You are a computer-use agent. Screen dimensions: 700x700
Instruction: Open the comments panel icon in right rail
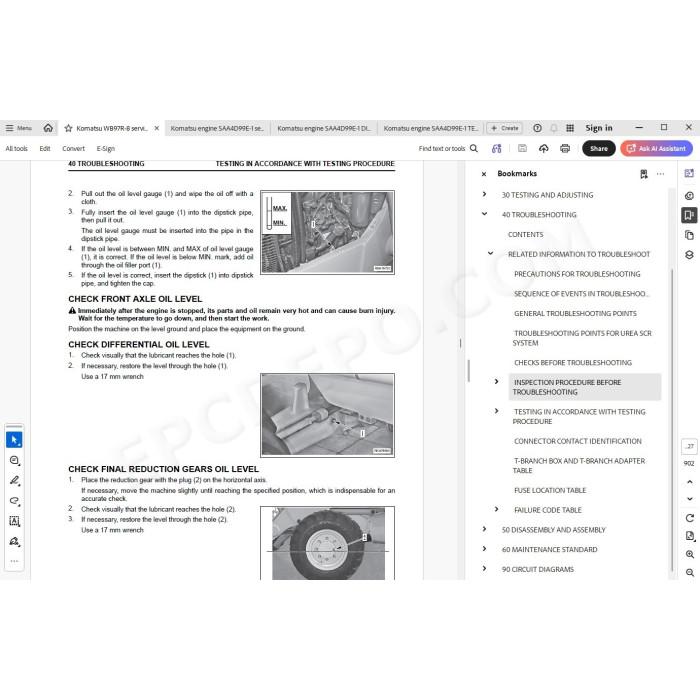(x=689, y=196)
